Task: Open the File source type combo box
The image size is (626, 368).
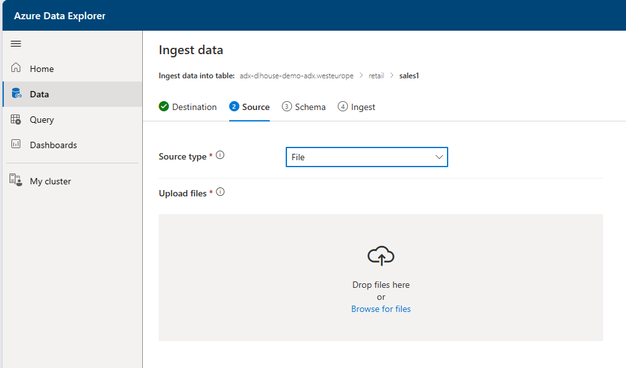Action: click(366, 157)
